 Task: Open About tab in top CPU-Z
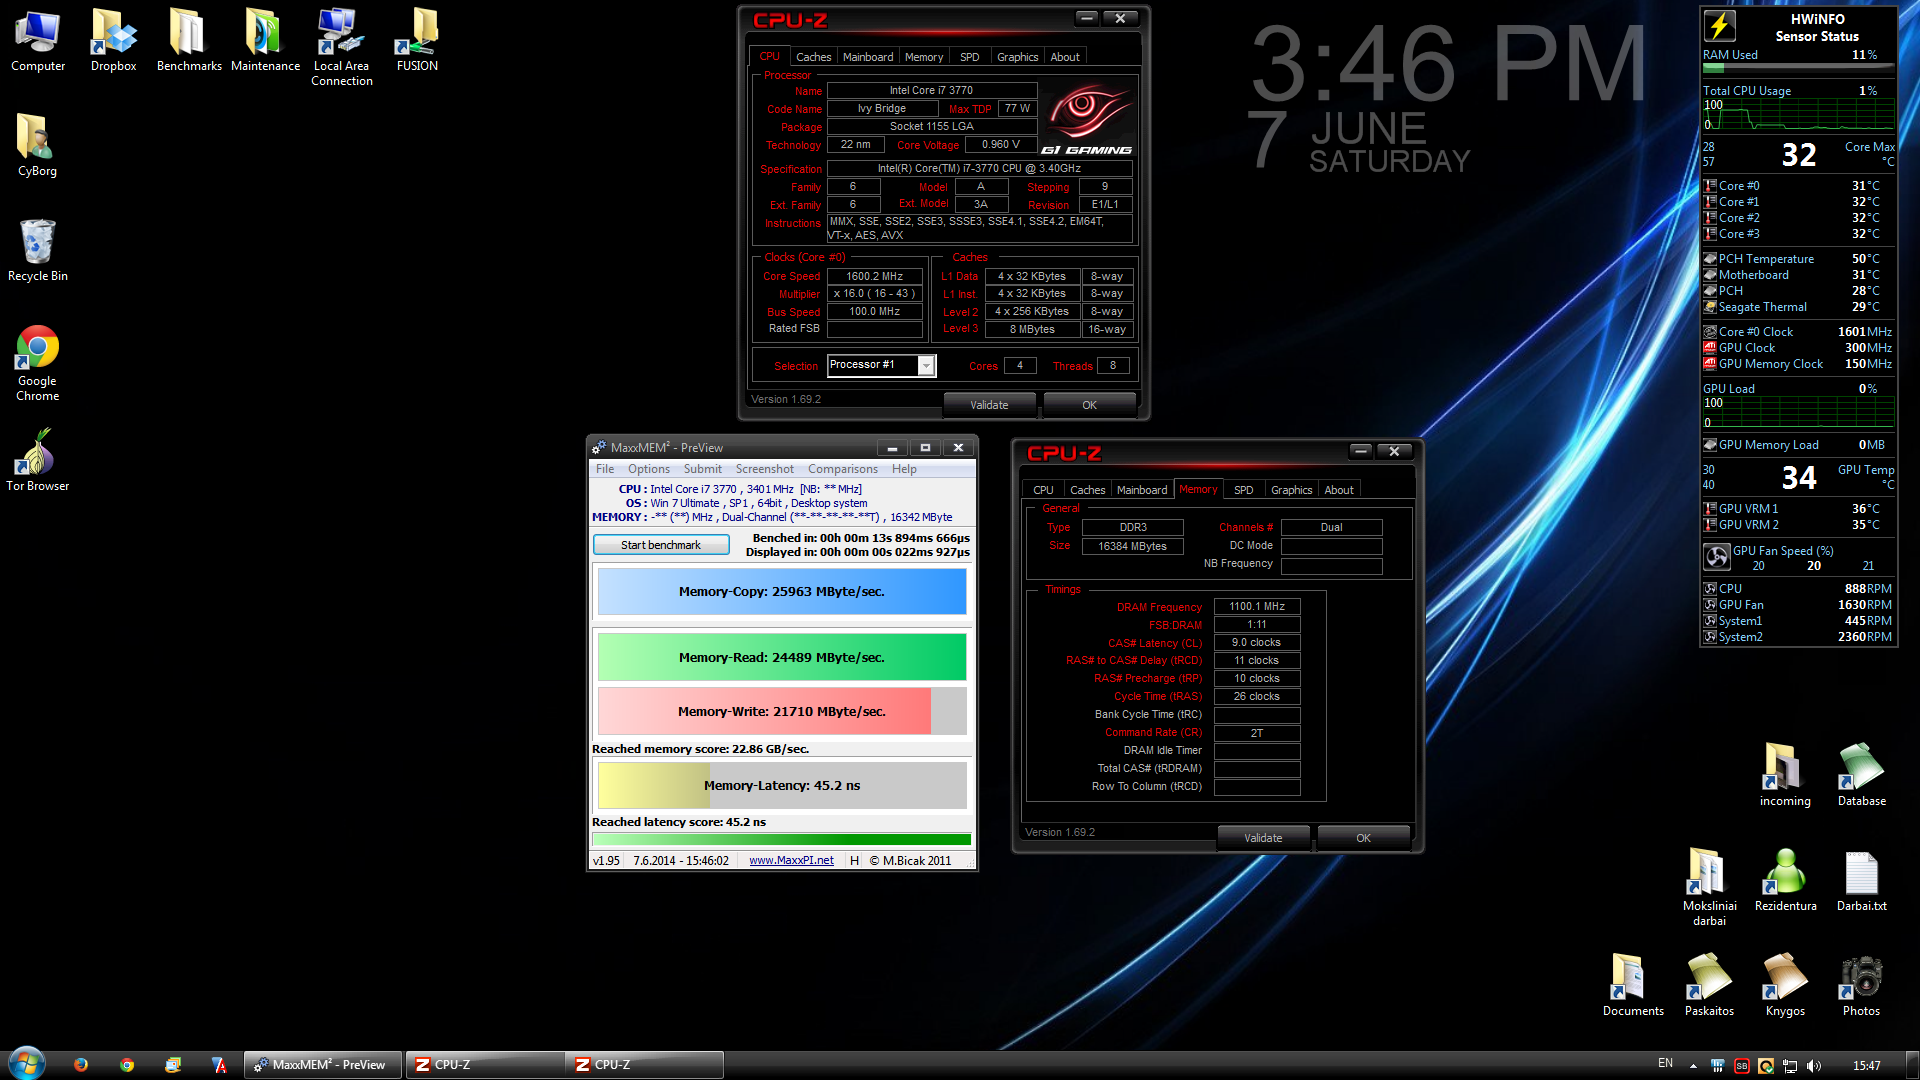coord(1065,57)
